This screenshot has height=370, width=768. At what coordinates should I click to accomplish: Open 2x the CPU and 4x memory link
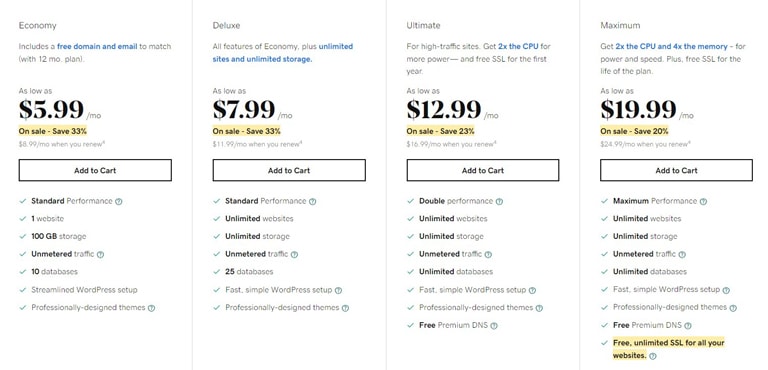(x=672, y=47)
